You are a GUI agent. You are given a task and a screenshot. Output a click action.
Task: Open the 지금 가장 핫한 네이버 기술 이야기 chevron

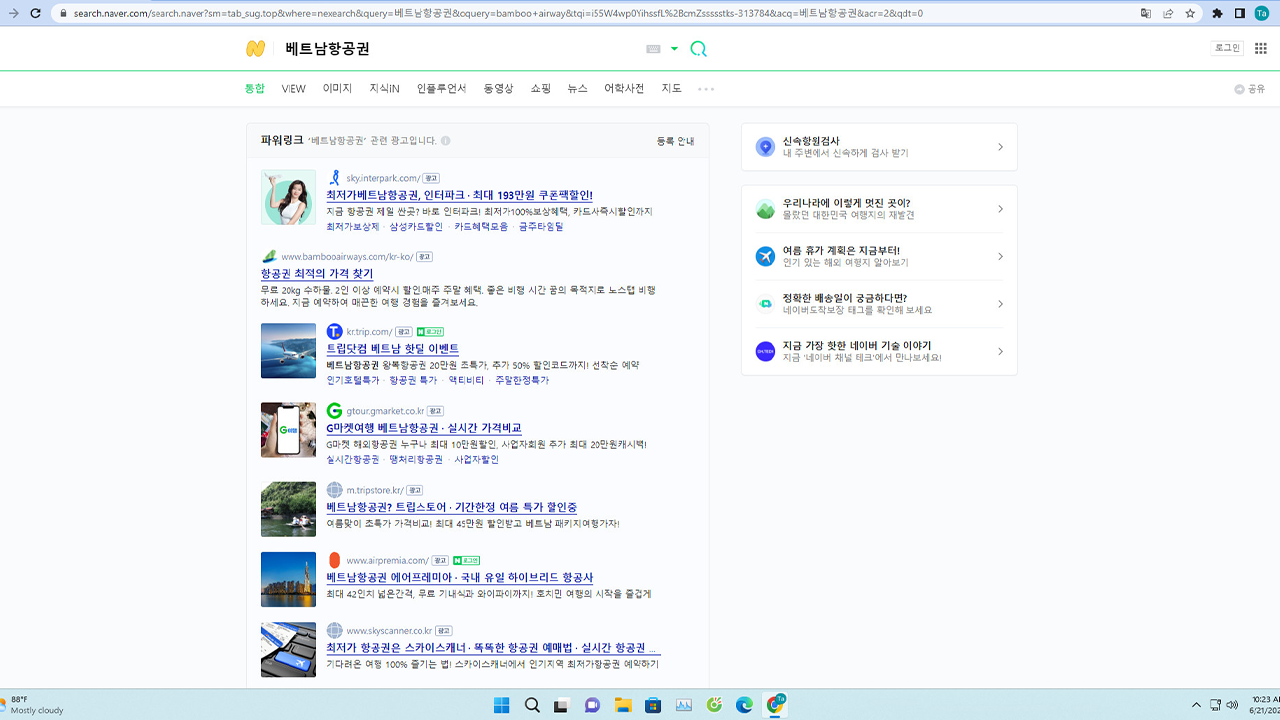(1000, 351)
